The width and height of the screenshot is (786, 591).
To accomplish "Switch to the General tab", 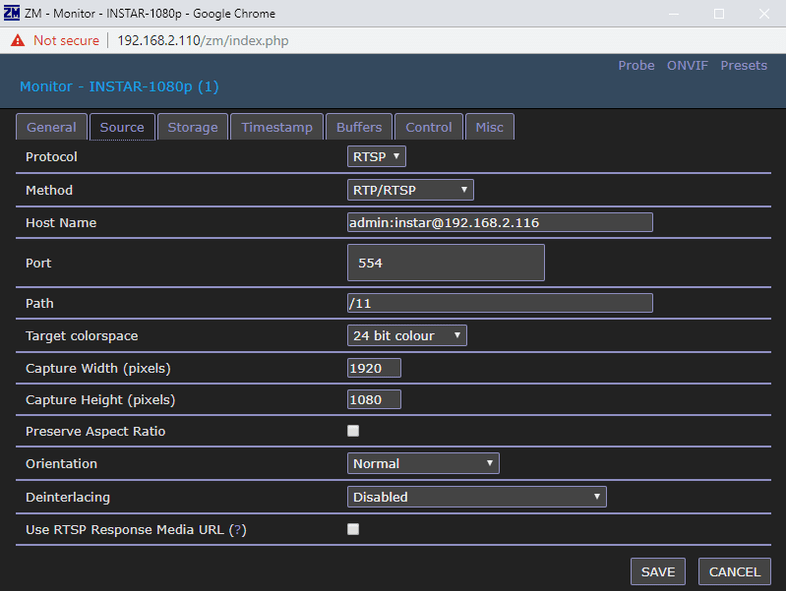I will pos(51,127).
